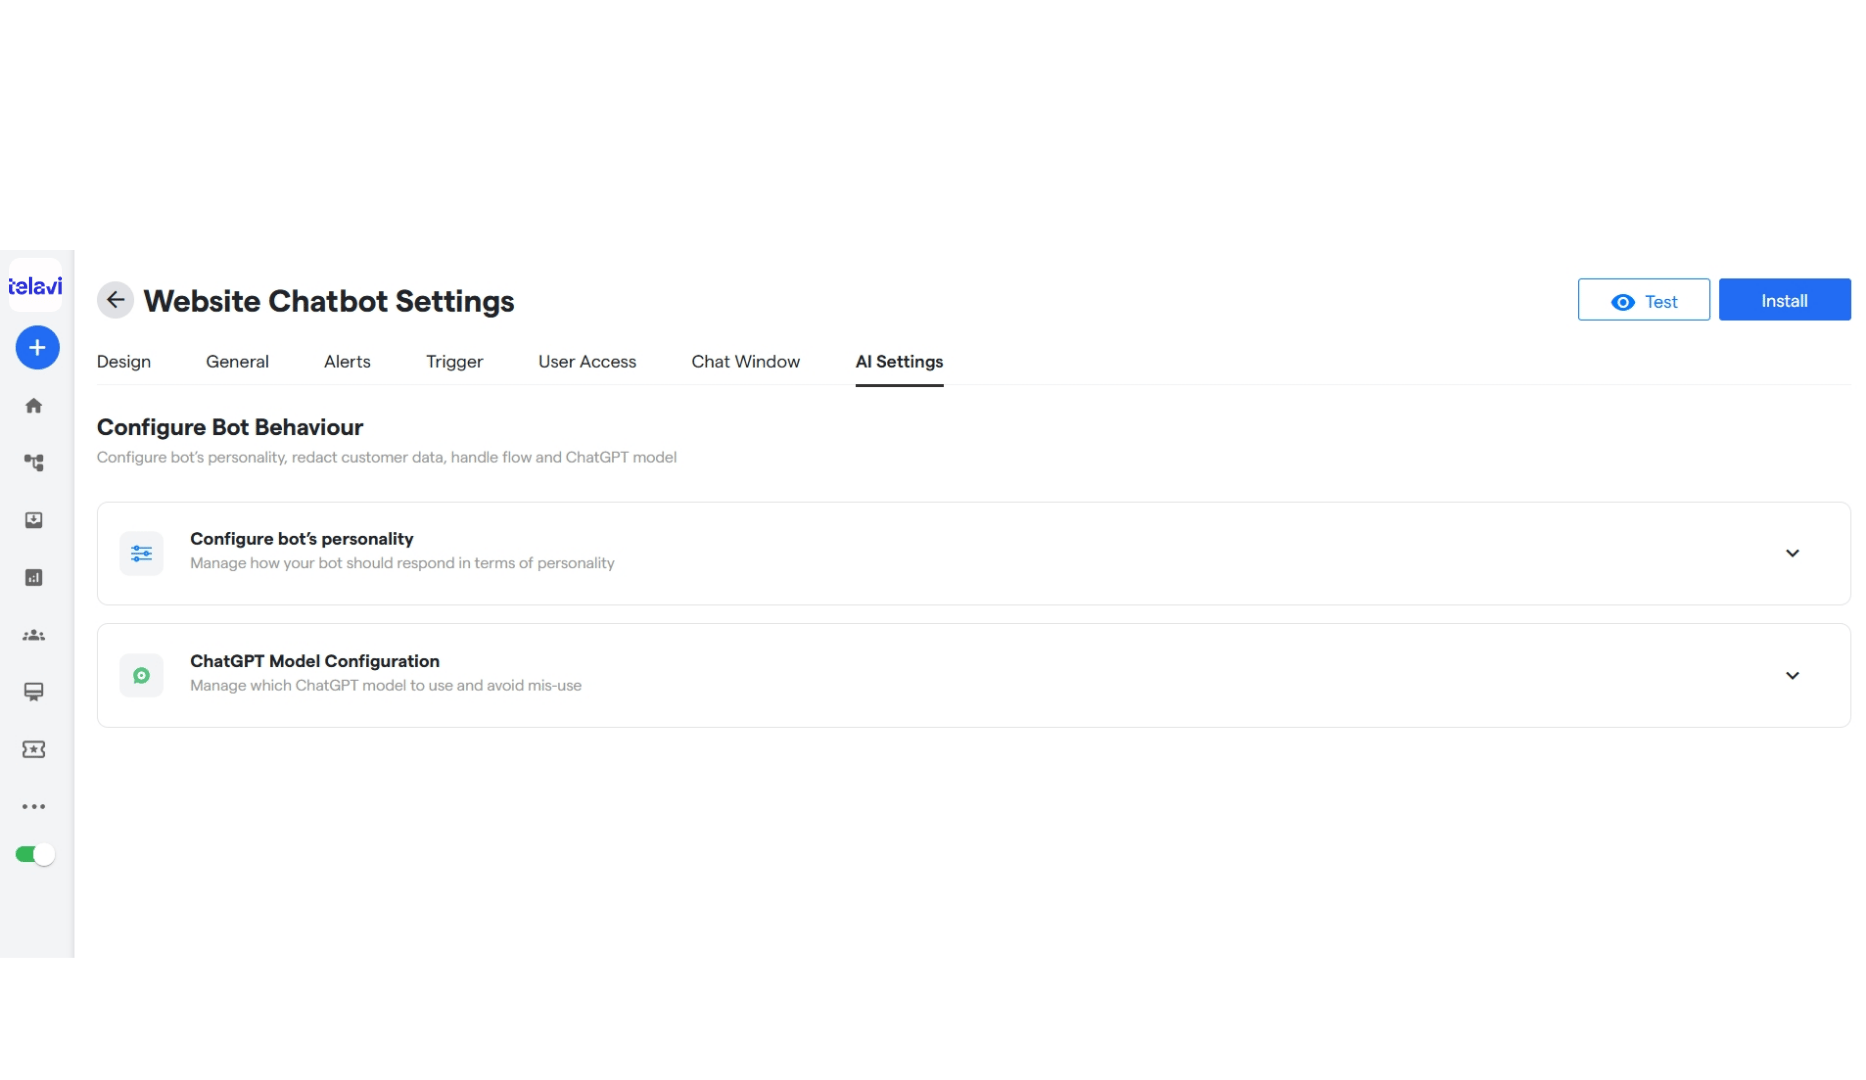Expand Configure bot's personality chevron
The width and height of the screenshot is (1866, 1080).
point(1792,553)
